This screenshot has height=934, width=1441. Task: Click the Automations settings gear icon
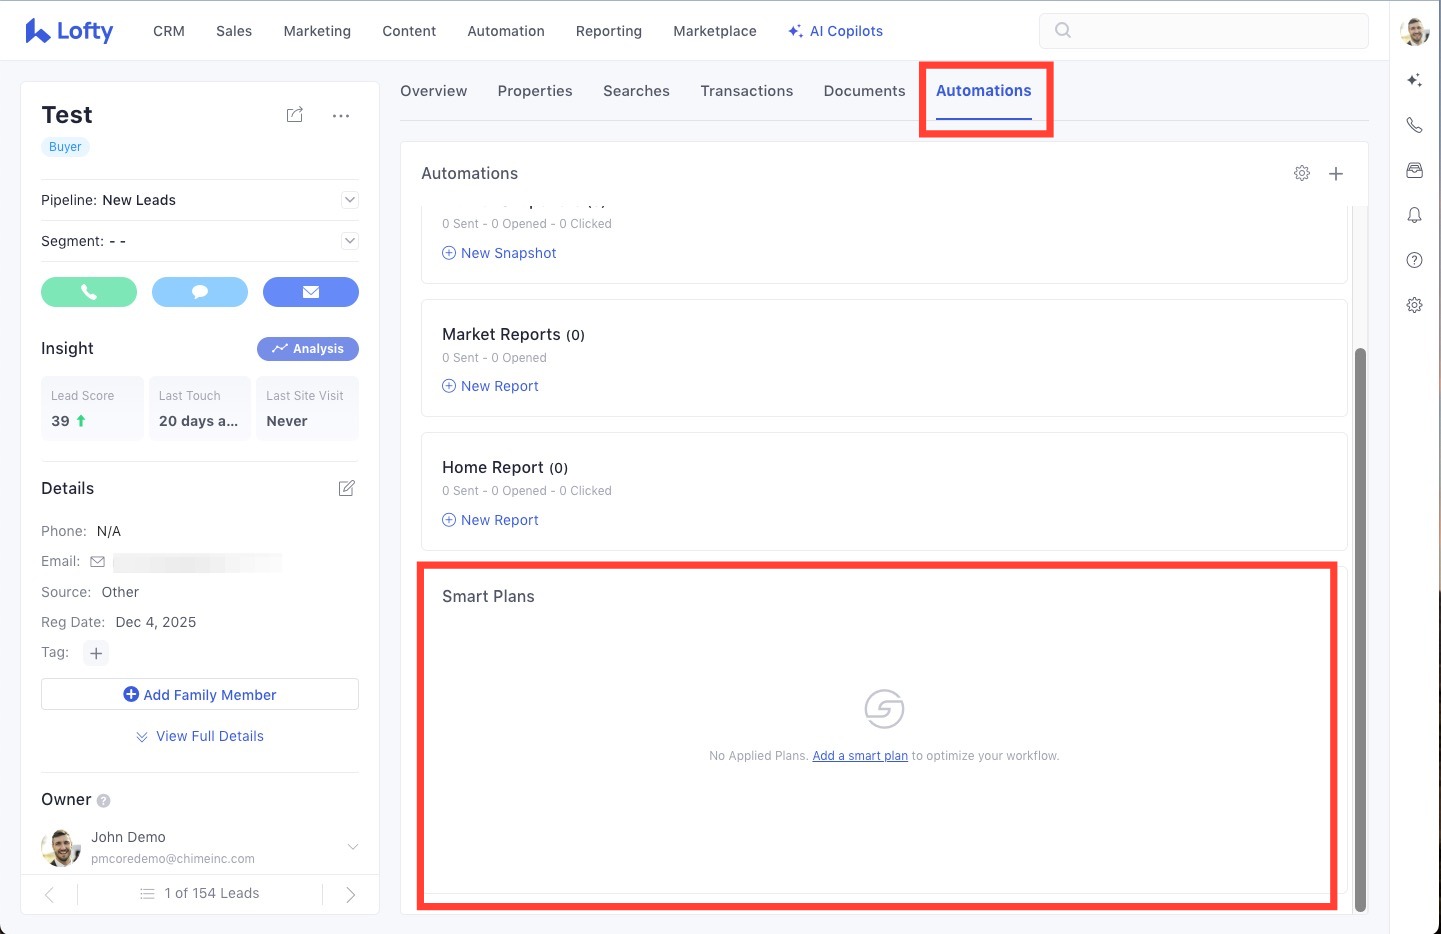[x=1302, y=173]
